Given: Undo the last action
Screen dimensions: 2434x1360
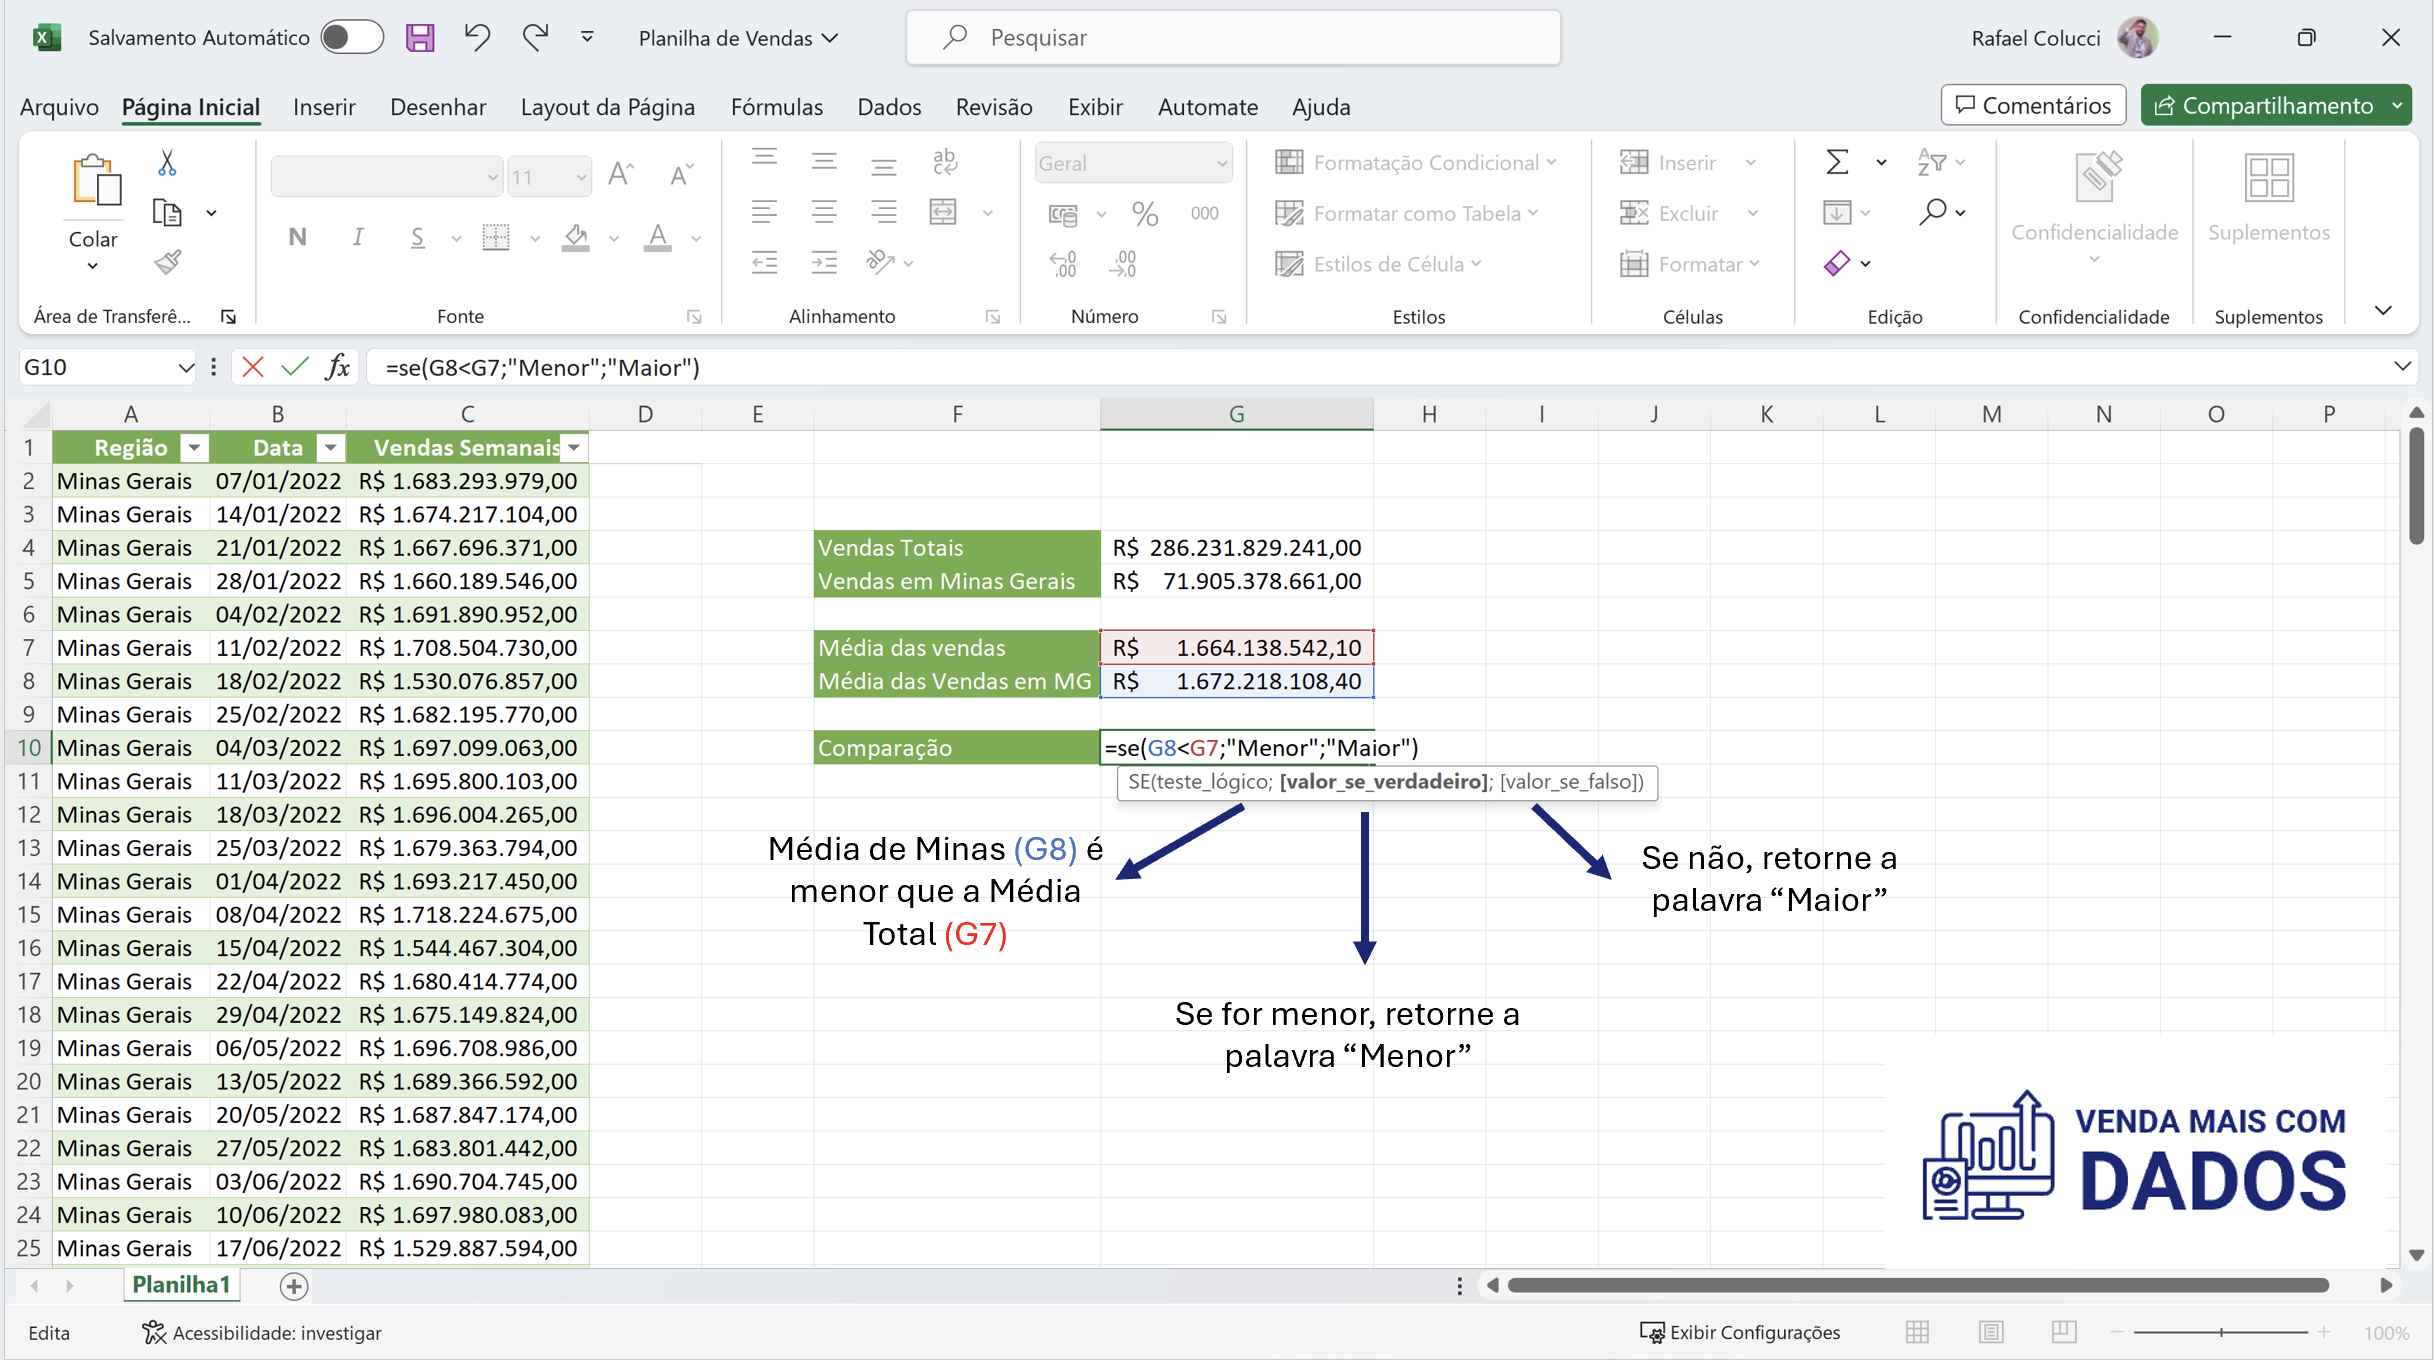Looking at the screenshot, I should coord(477,38).
